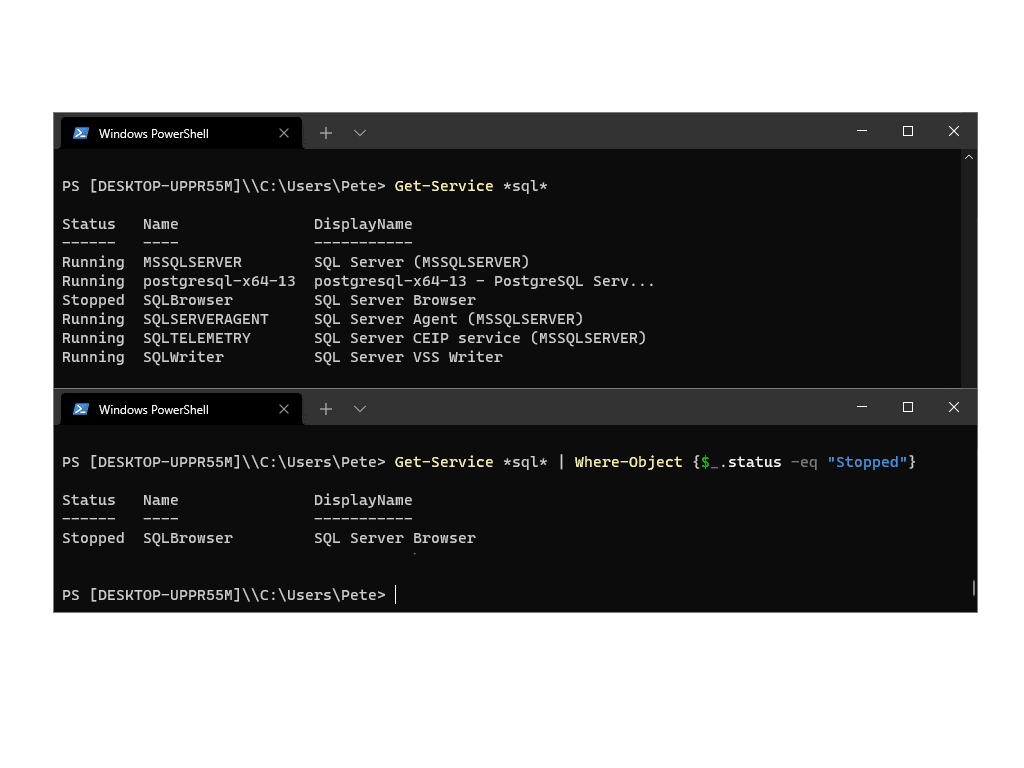Maximize the bottom PowerShell window
Screen dimensions: 1024x768
(907, 407)
